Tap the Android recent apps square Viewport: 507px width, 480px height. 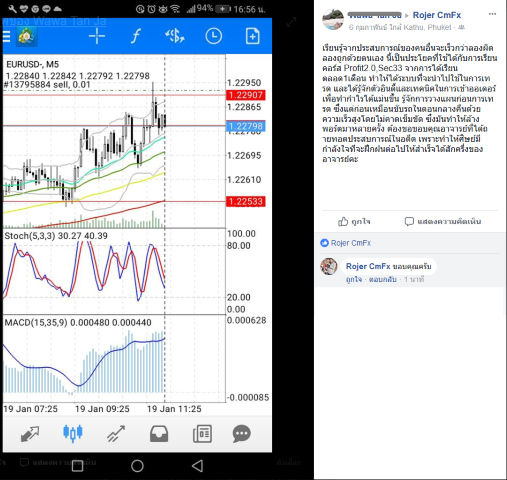coord(77,466)
